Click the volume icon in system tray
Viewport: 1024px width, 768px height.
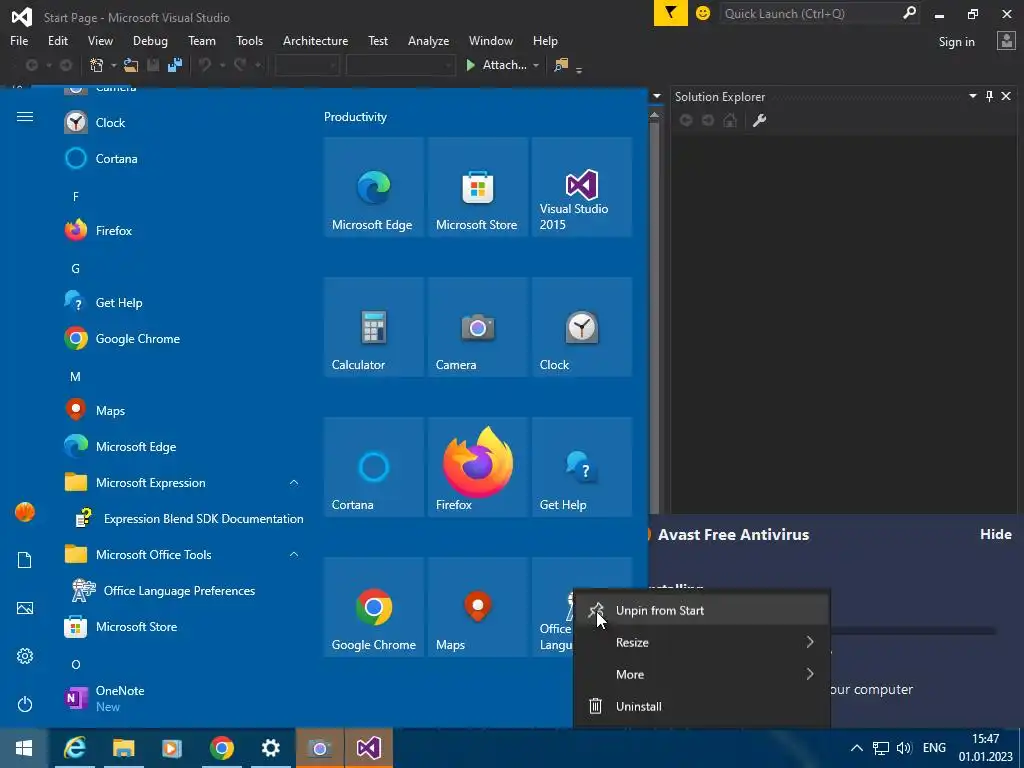click(x=904, y=748)
